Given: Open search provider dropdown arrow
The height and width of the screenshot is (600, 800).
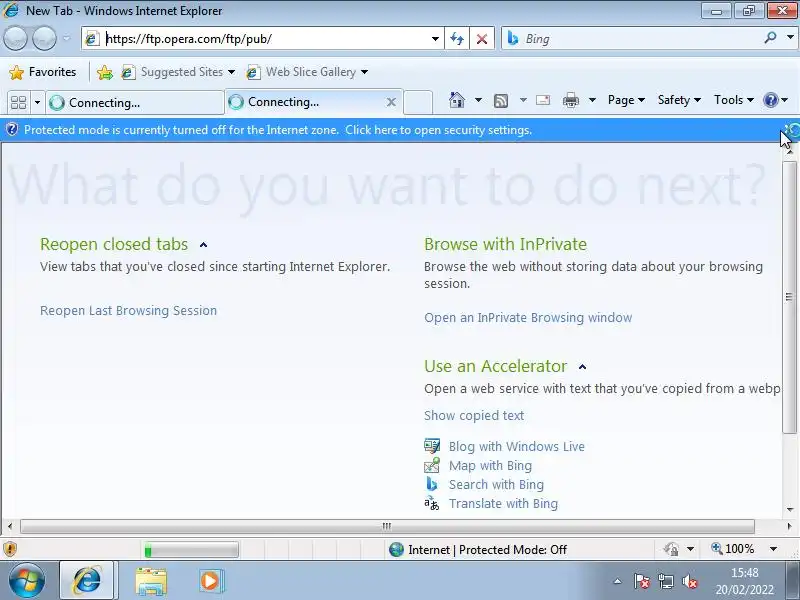Looking at the screenshot, I should [x=790, y=38].
